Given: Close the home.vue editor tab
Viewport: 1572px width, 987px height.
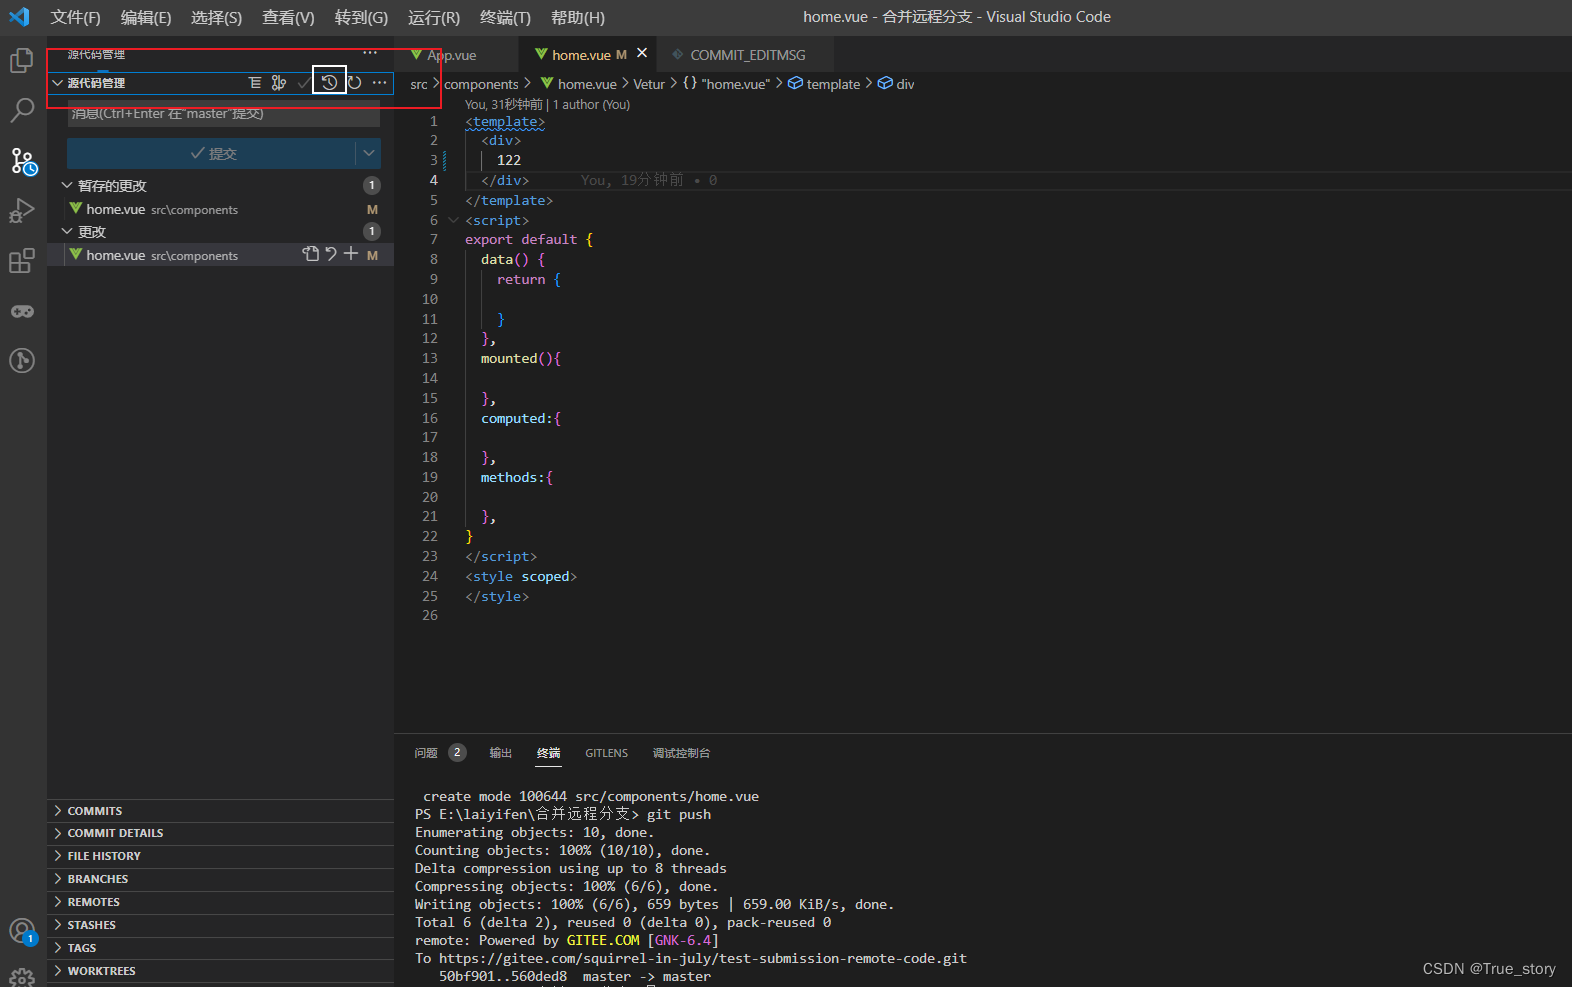Looking at the screenshot, I should pos(642,53).
